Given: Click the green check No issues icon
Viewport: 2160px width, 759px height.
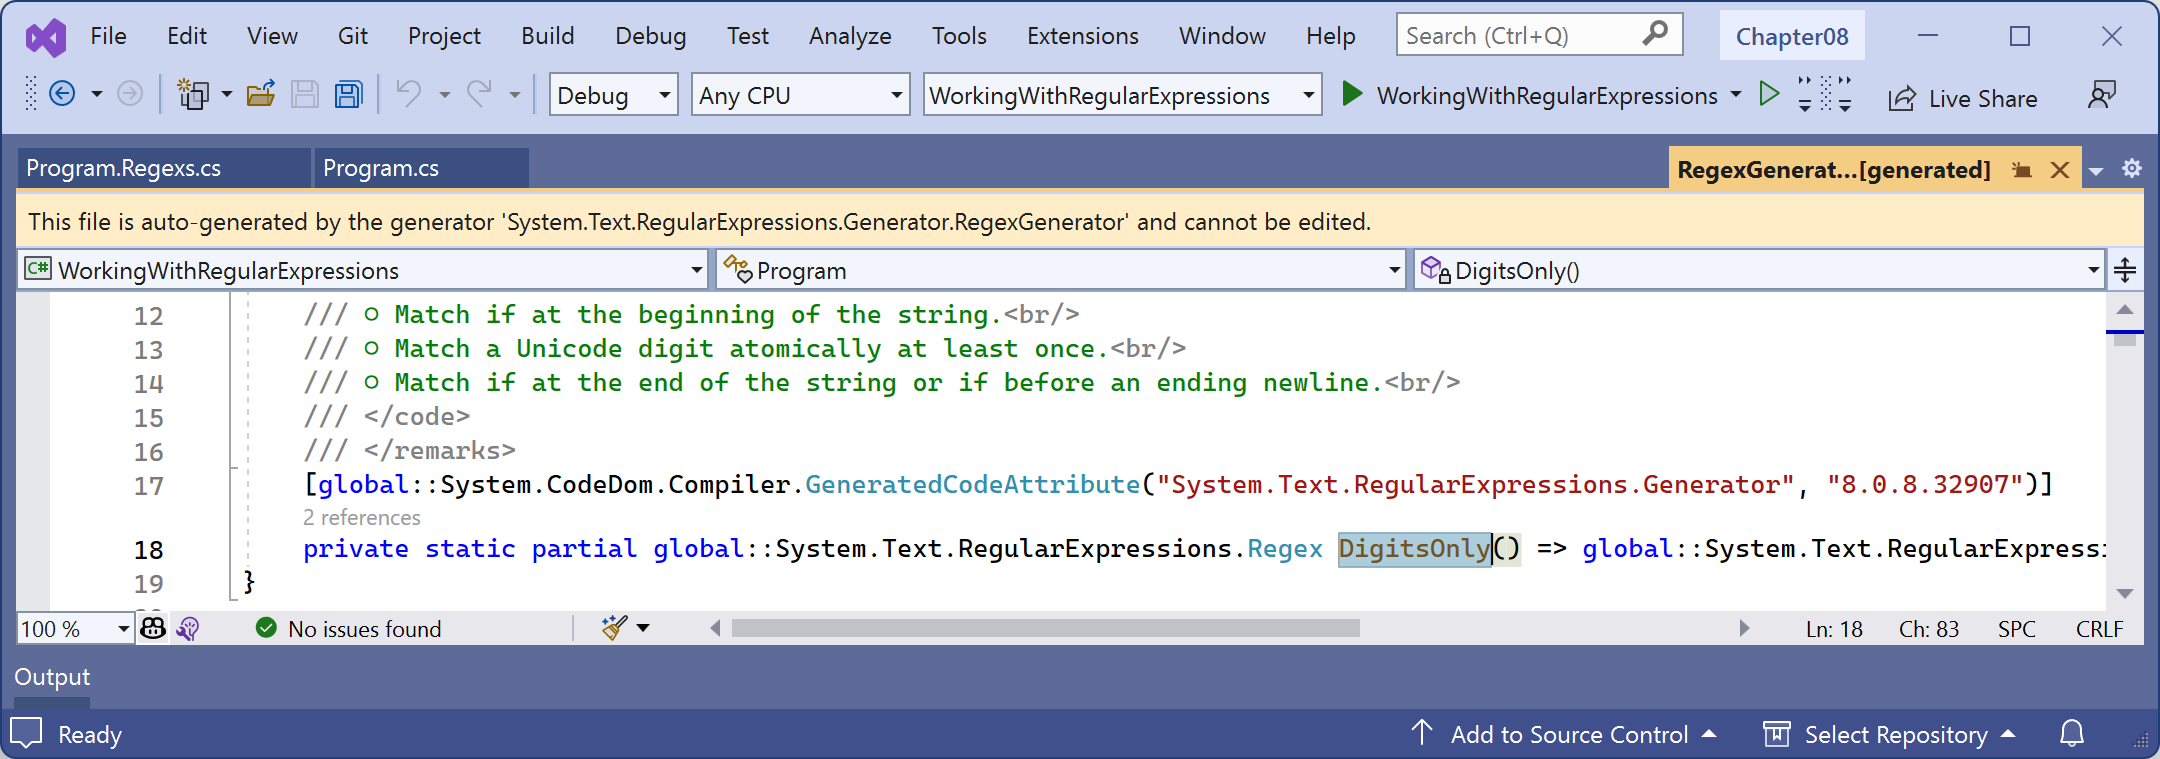Looking at the screenshot, I should click(266, 628).
